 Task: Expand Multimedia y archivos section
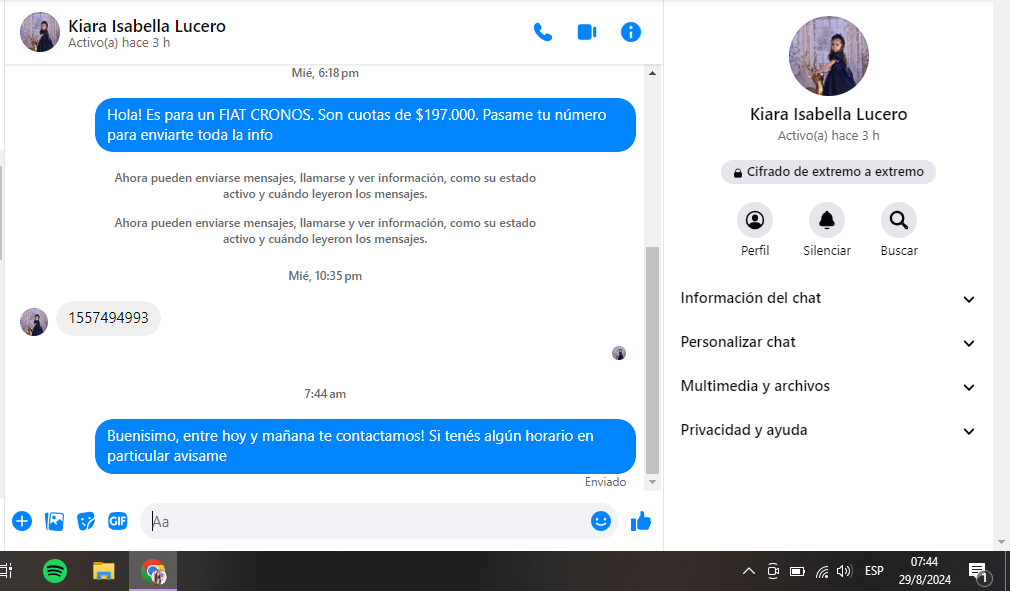click(827, 387)
